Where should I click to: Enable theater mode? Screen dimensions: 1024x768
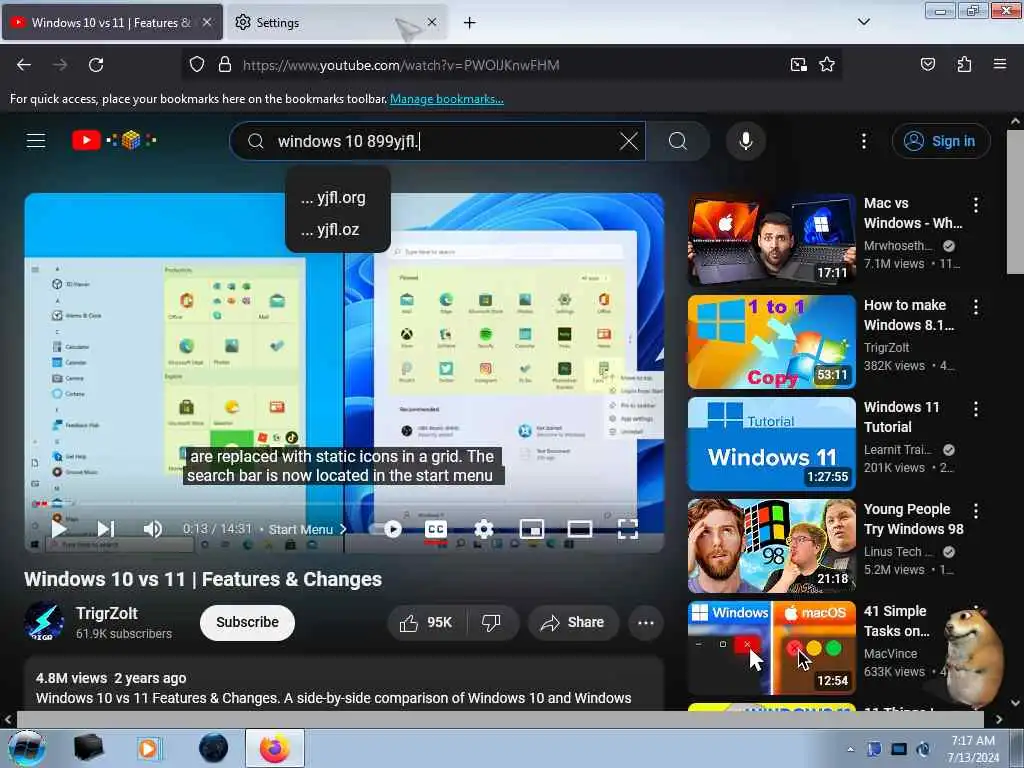pos(579,529)
